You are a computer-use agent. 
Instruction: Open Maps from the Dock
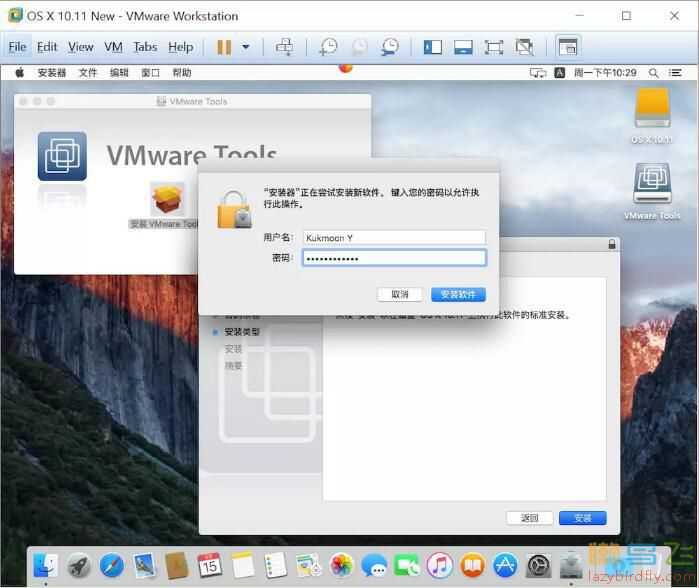(x=308, y=566)
